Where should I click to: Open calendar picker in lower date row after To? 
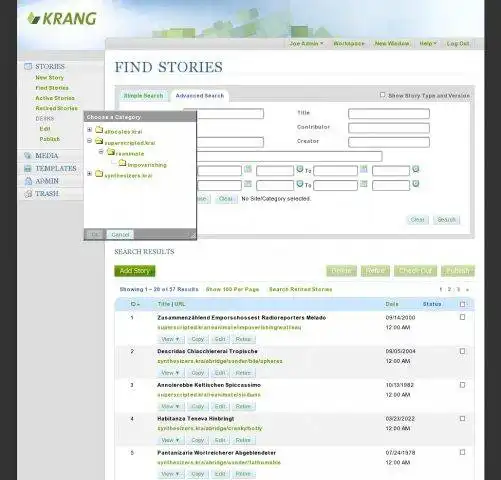[x=364, y=184]
